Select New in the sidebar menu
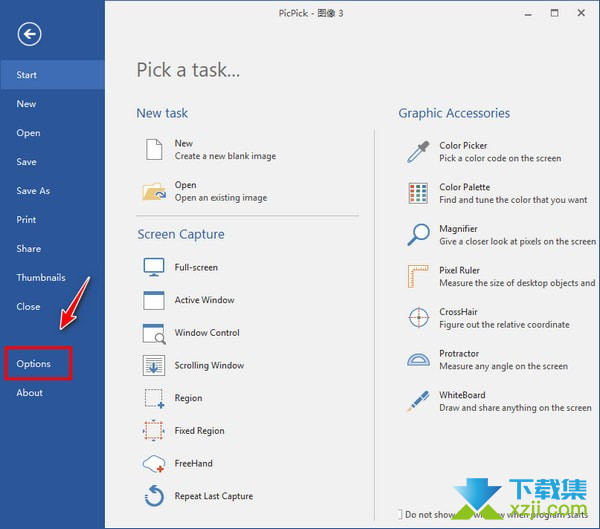This screenshot has width=600, height=529. 26,104
